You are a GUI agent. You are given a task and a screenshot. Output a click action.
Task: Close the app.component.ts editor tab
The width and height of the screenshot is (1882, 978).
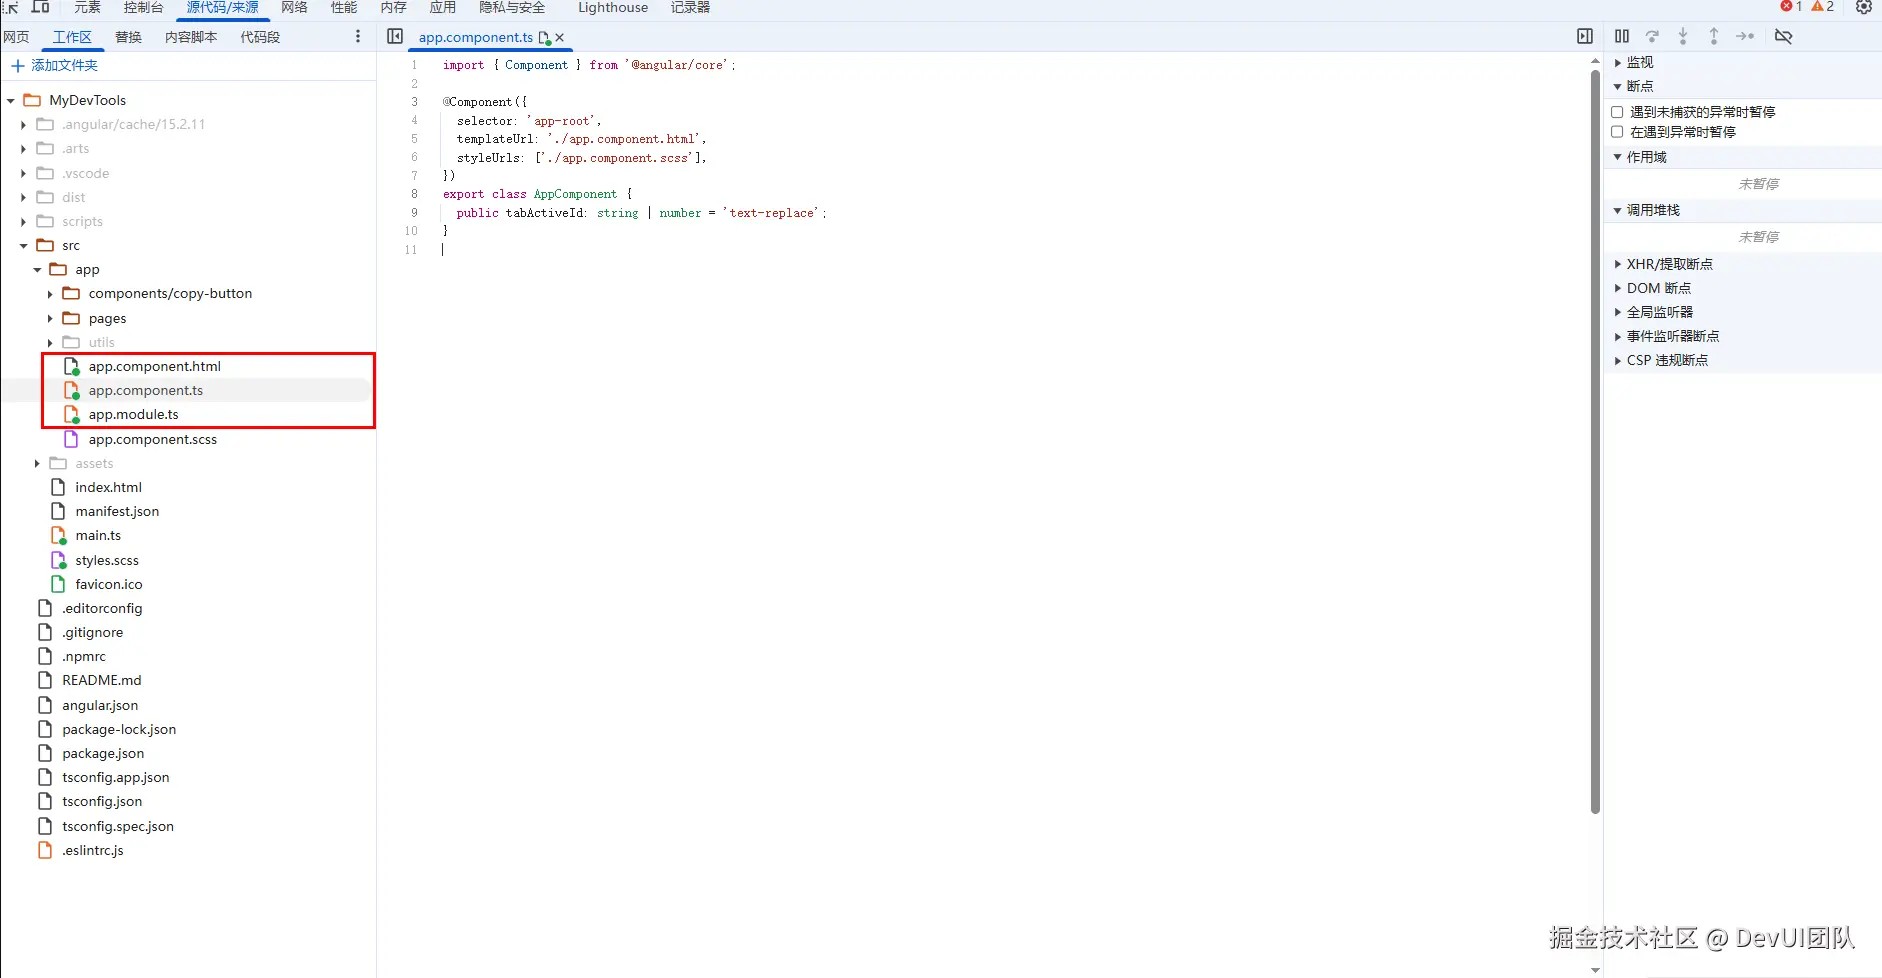coord(560,38)
